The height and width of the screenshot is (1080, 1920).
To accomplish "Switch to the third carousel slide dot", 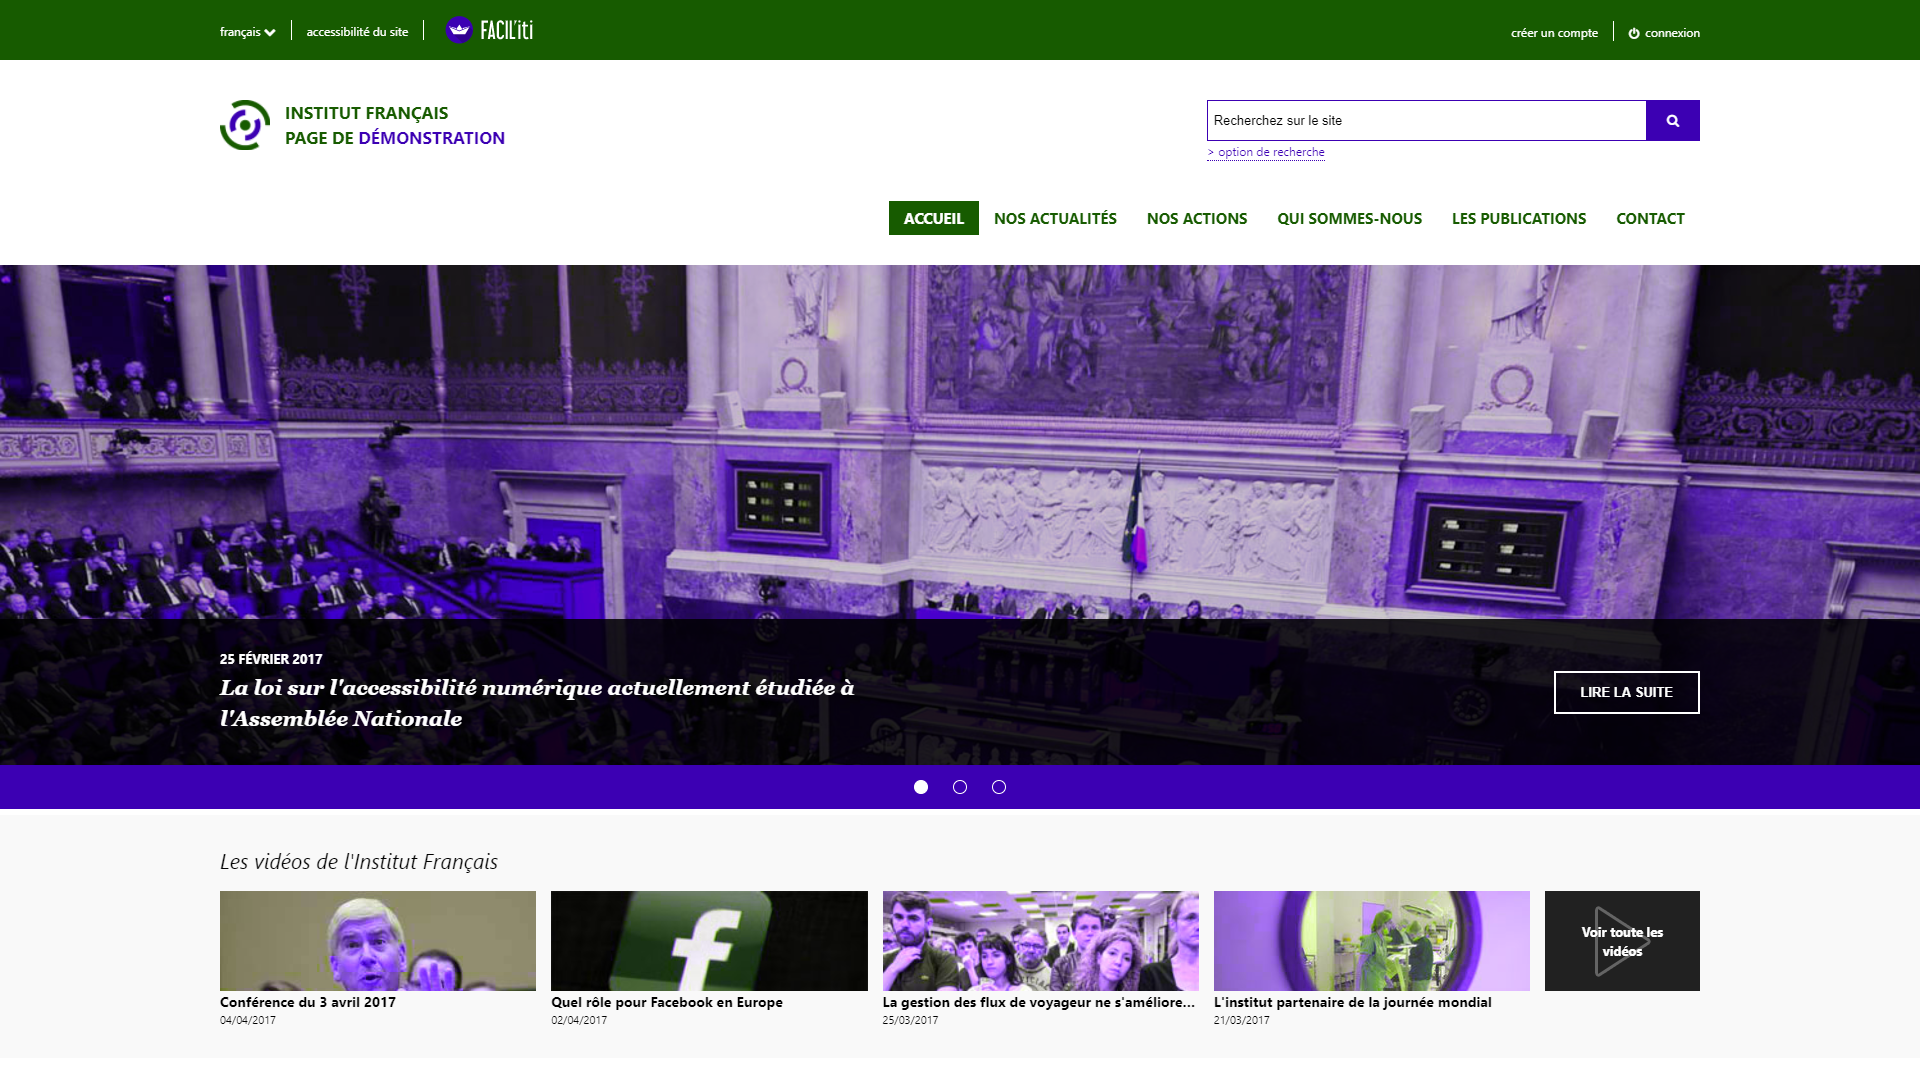I will 999,787.
